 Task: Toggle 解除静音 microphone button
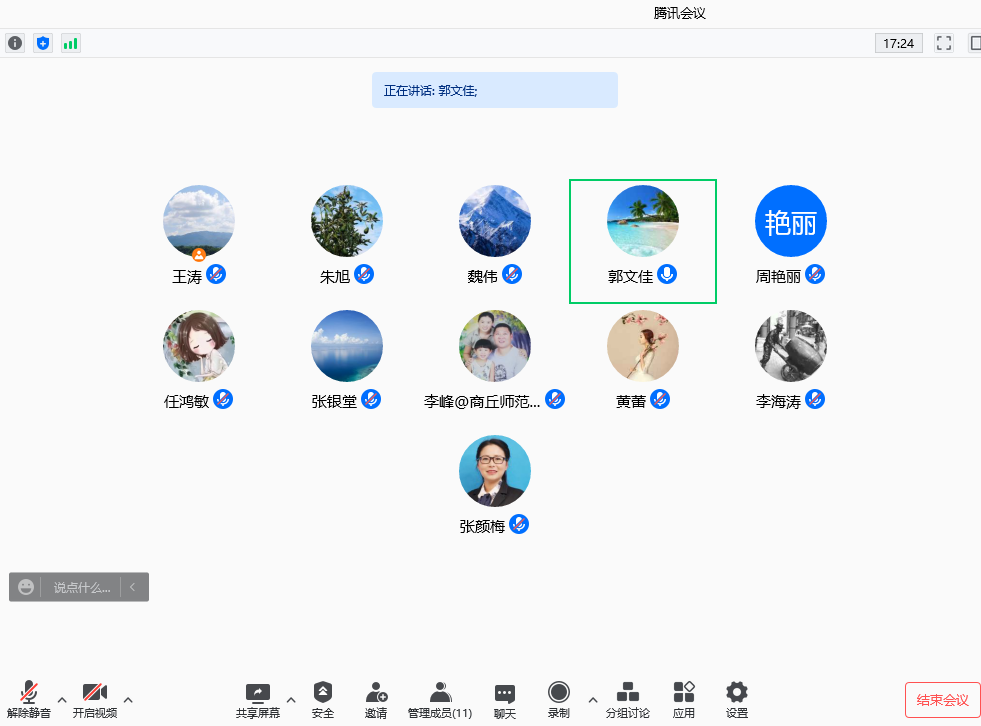(29, 699)
